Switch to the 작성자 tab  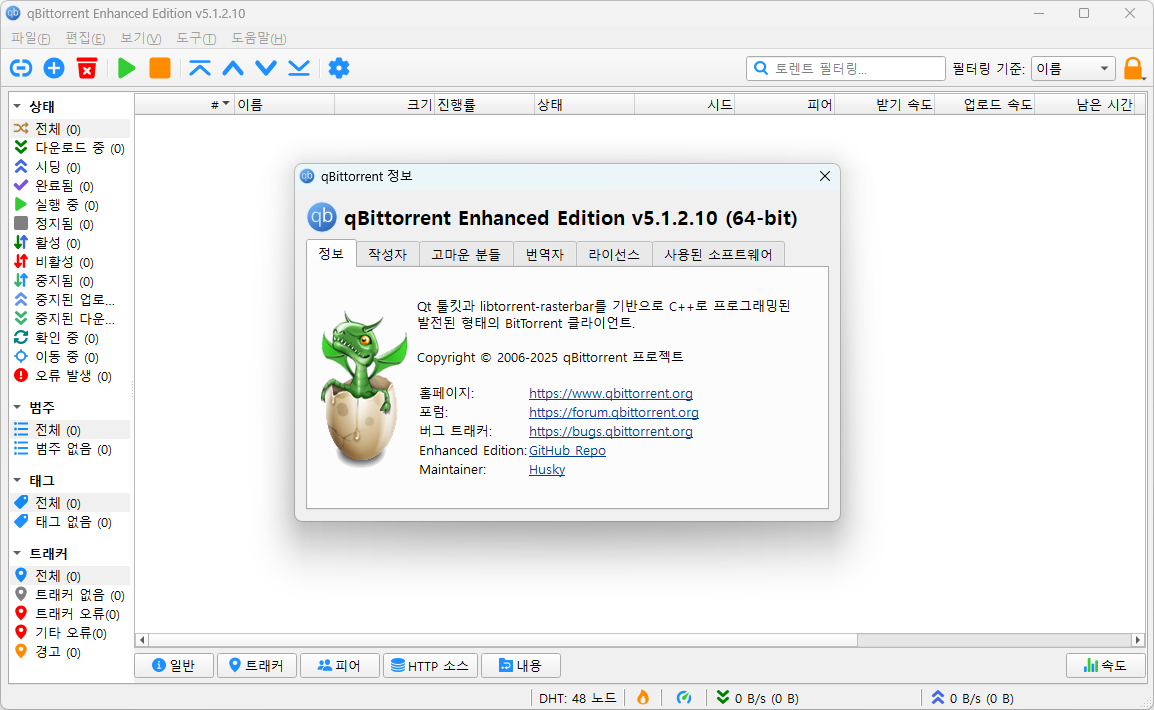click(387, 254)
